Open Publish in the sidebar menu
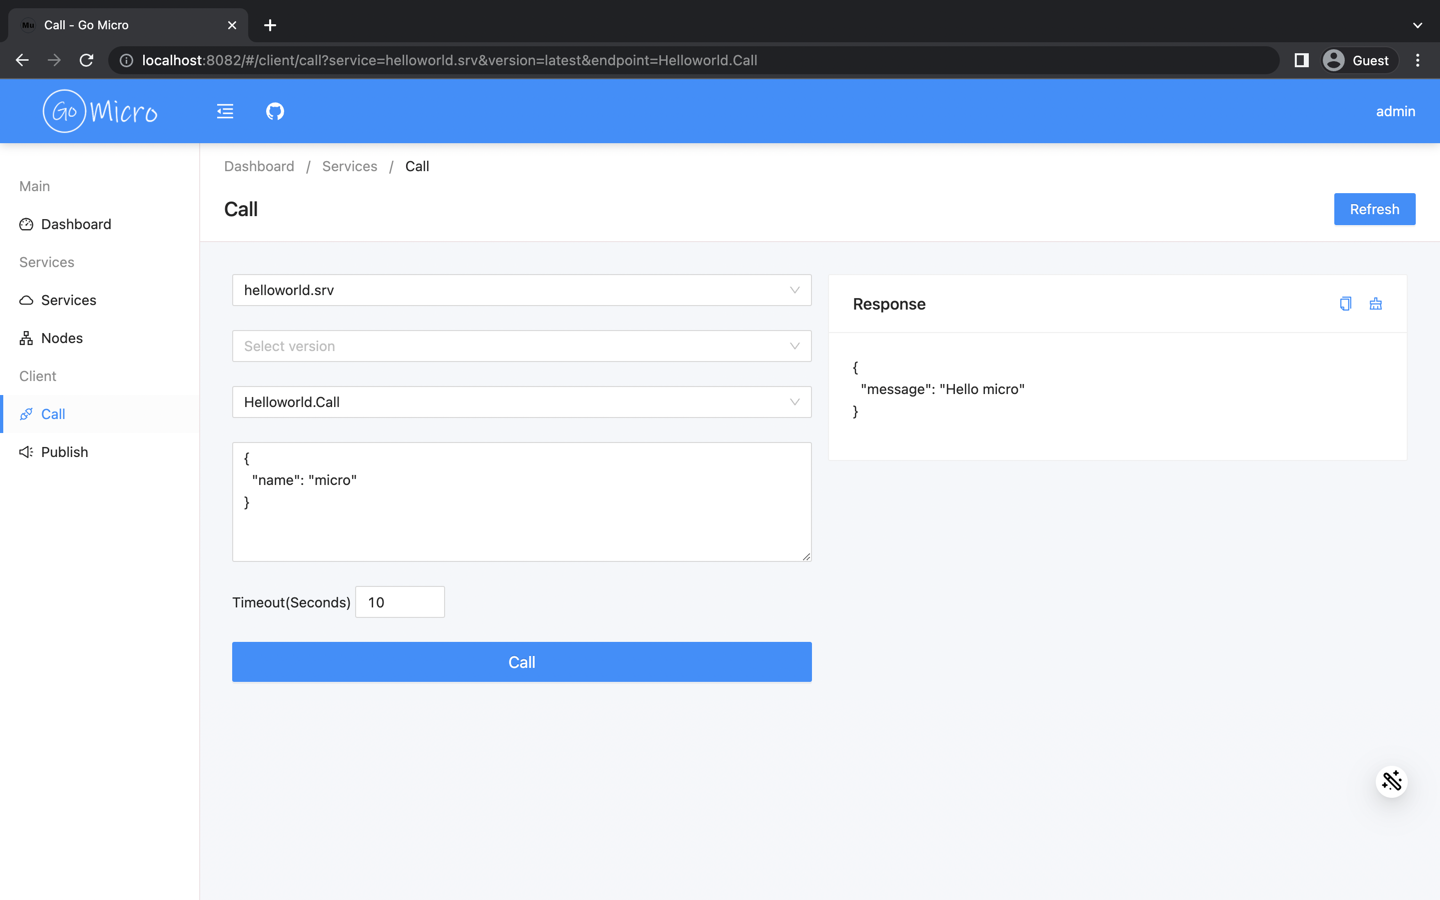The image size is (1440, 900). (100, 452)
